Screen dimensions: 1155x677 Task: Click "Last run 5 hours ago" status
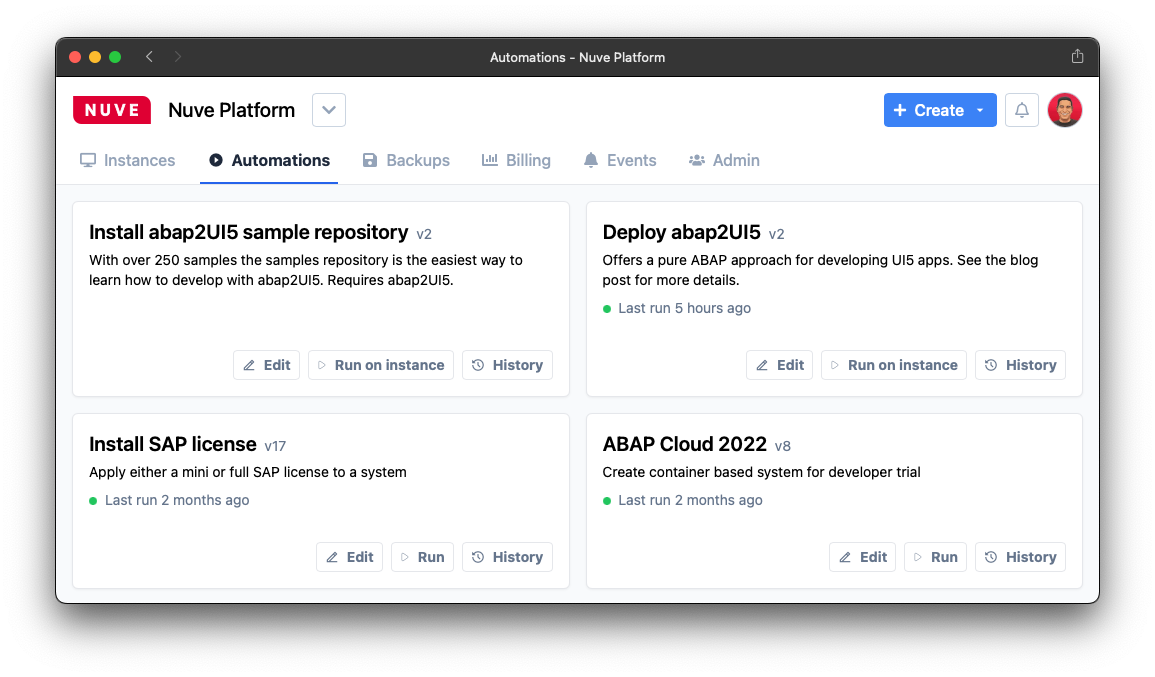click(x=684, y=309)
